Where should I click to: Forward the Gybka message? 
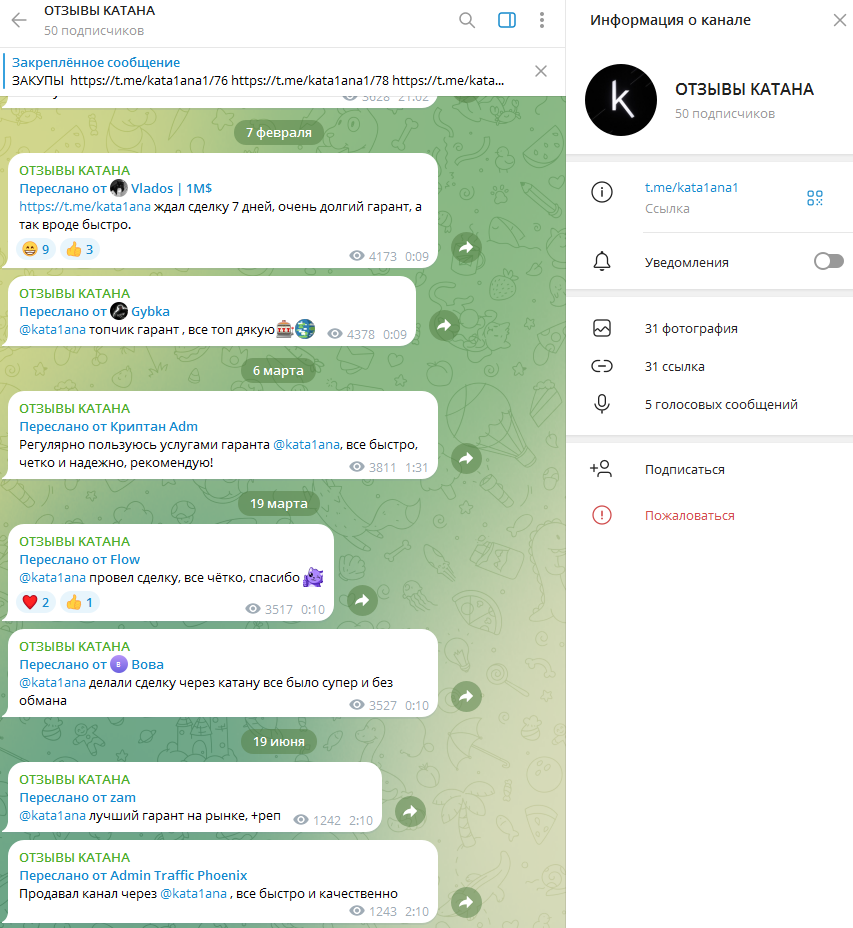445,325
